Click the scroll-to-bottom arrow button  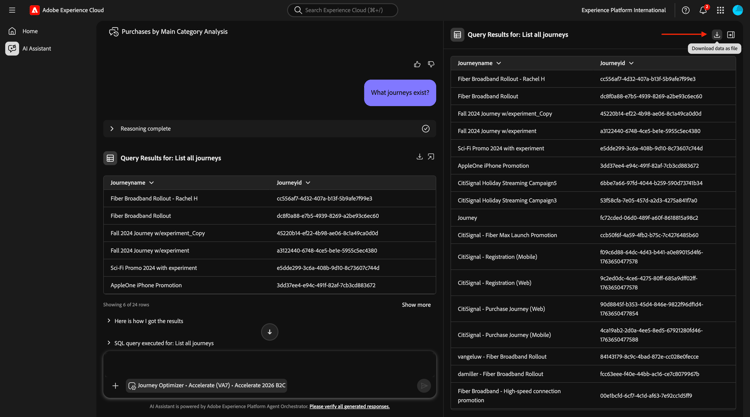coord(270,332)
